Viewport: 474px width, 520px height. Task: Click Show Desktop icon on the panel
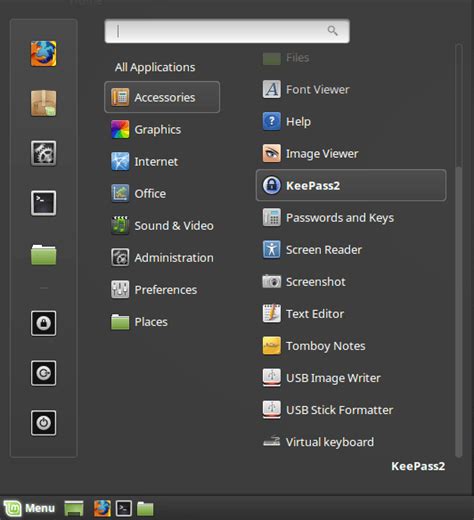[74, 508]
